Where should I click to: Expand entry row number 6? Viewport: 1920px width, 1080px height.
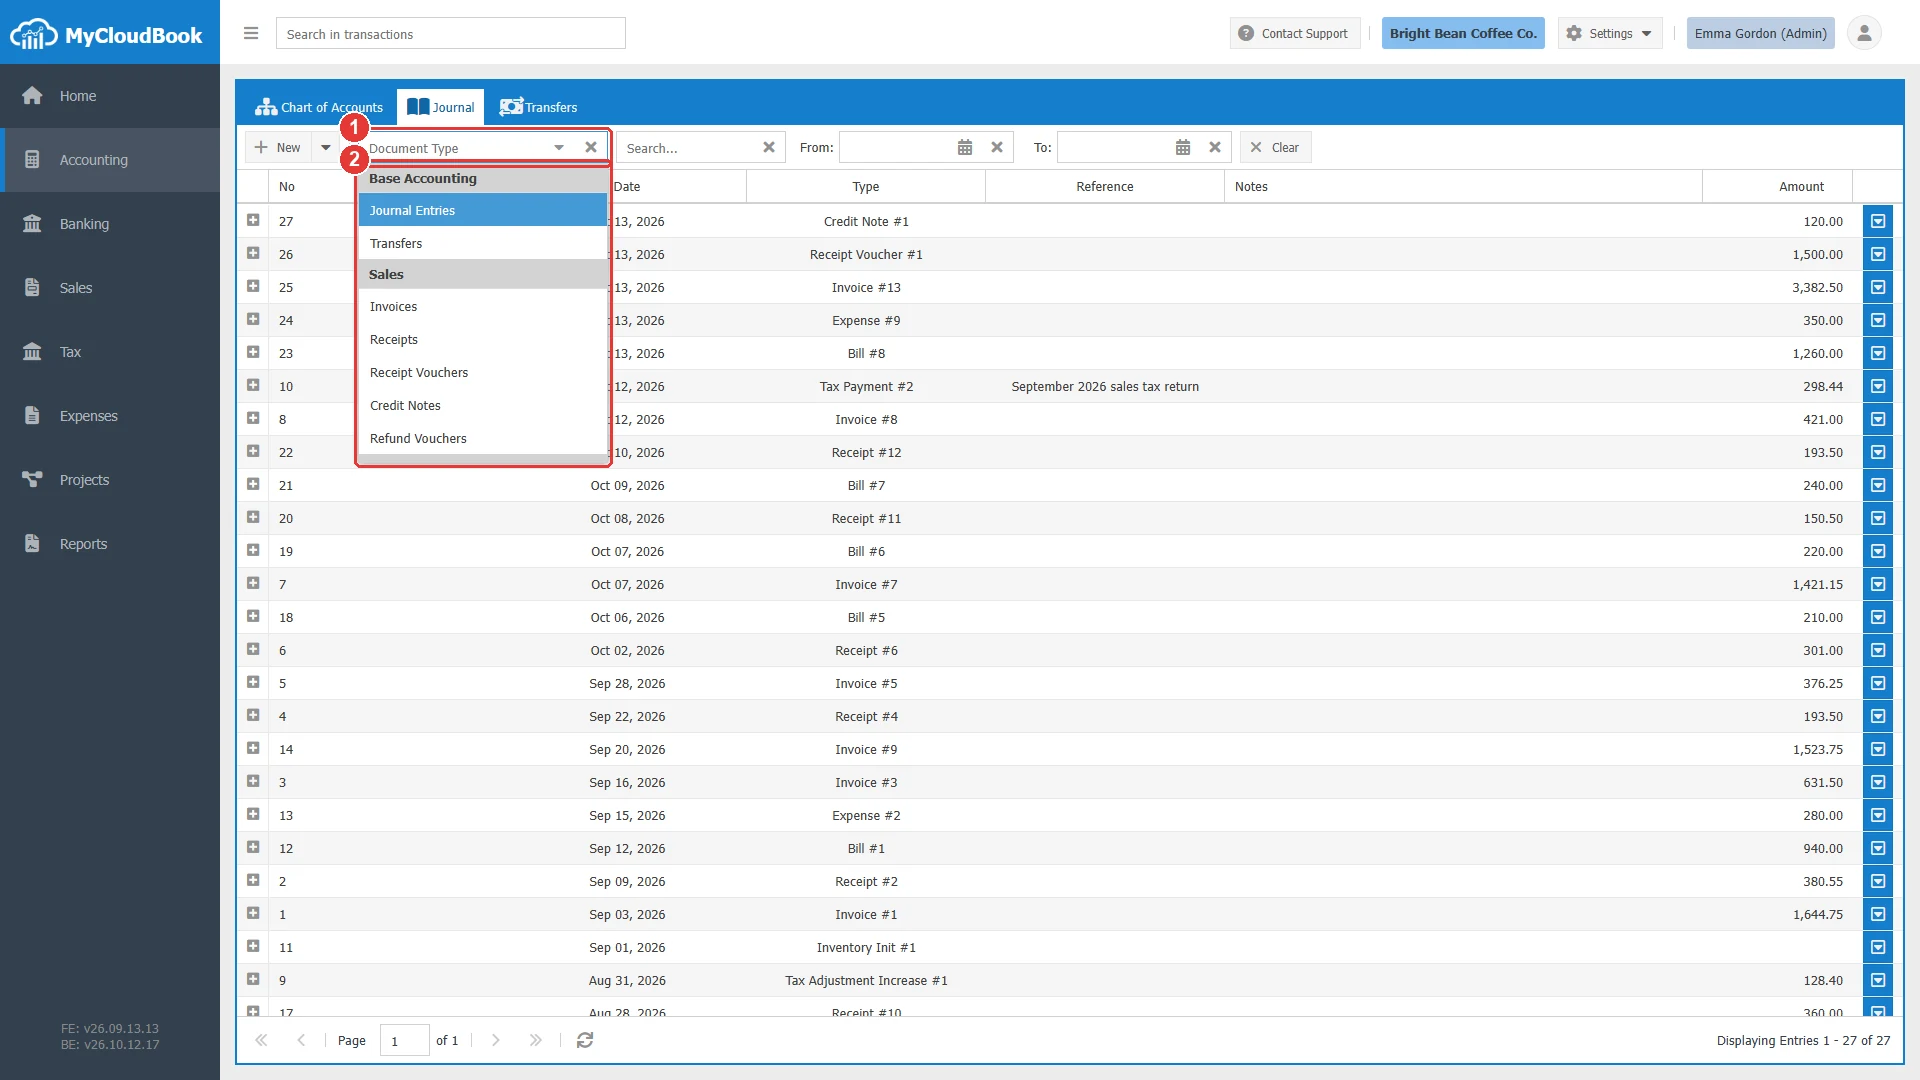tap(253, 649)
